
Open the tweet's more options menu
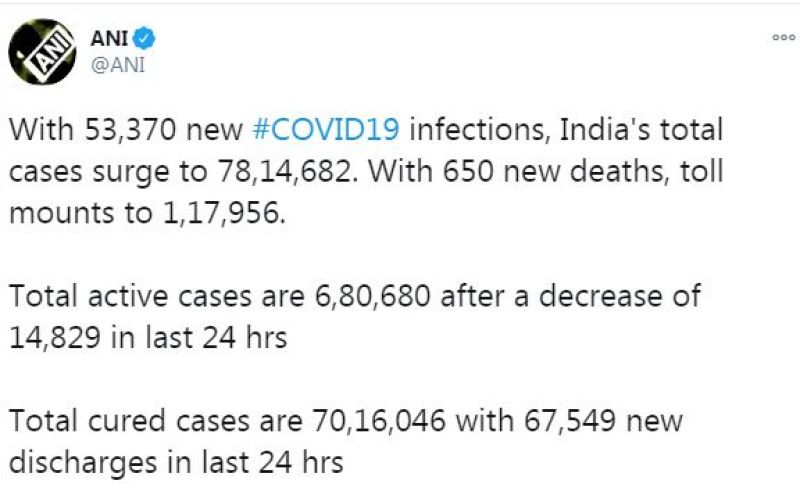coord(783,37)
